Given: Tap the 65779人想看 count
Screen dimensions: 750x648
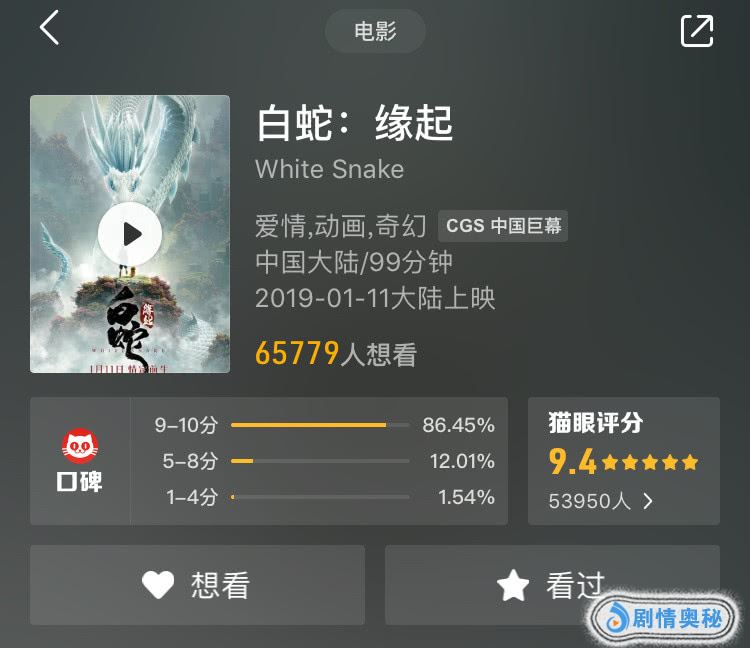Looking at the screenshot, I should click(x=336, y=354).
